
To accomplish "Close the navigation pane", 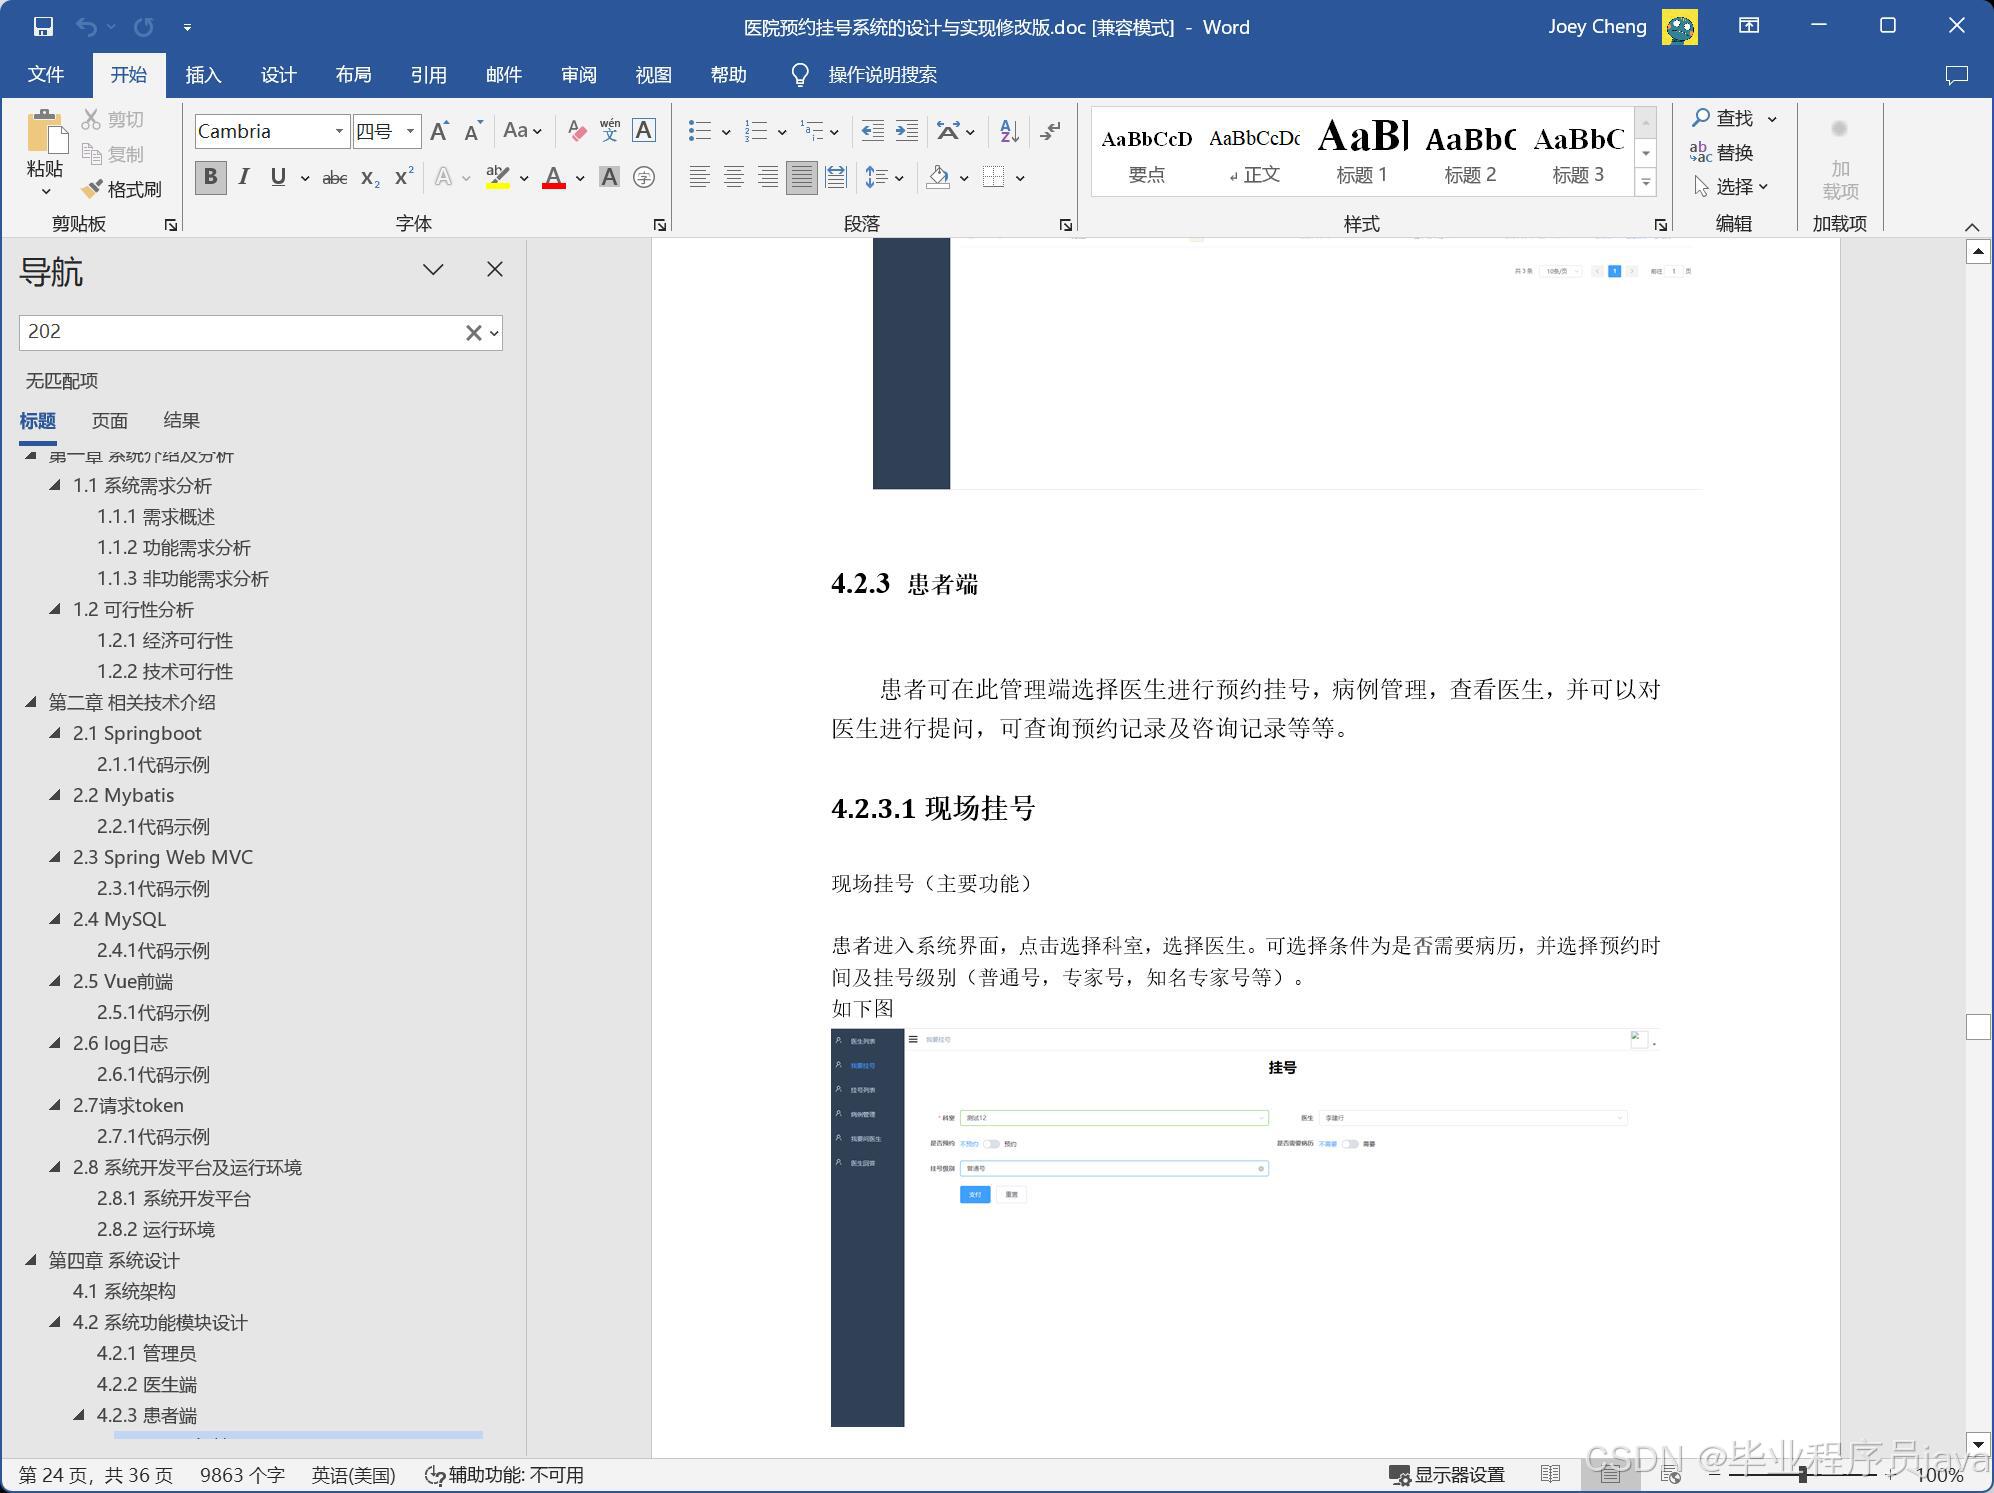I will click(x=495, y=269).
